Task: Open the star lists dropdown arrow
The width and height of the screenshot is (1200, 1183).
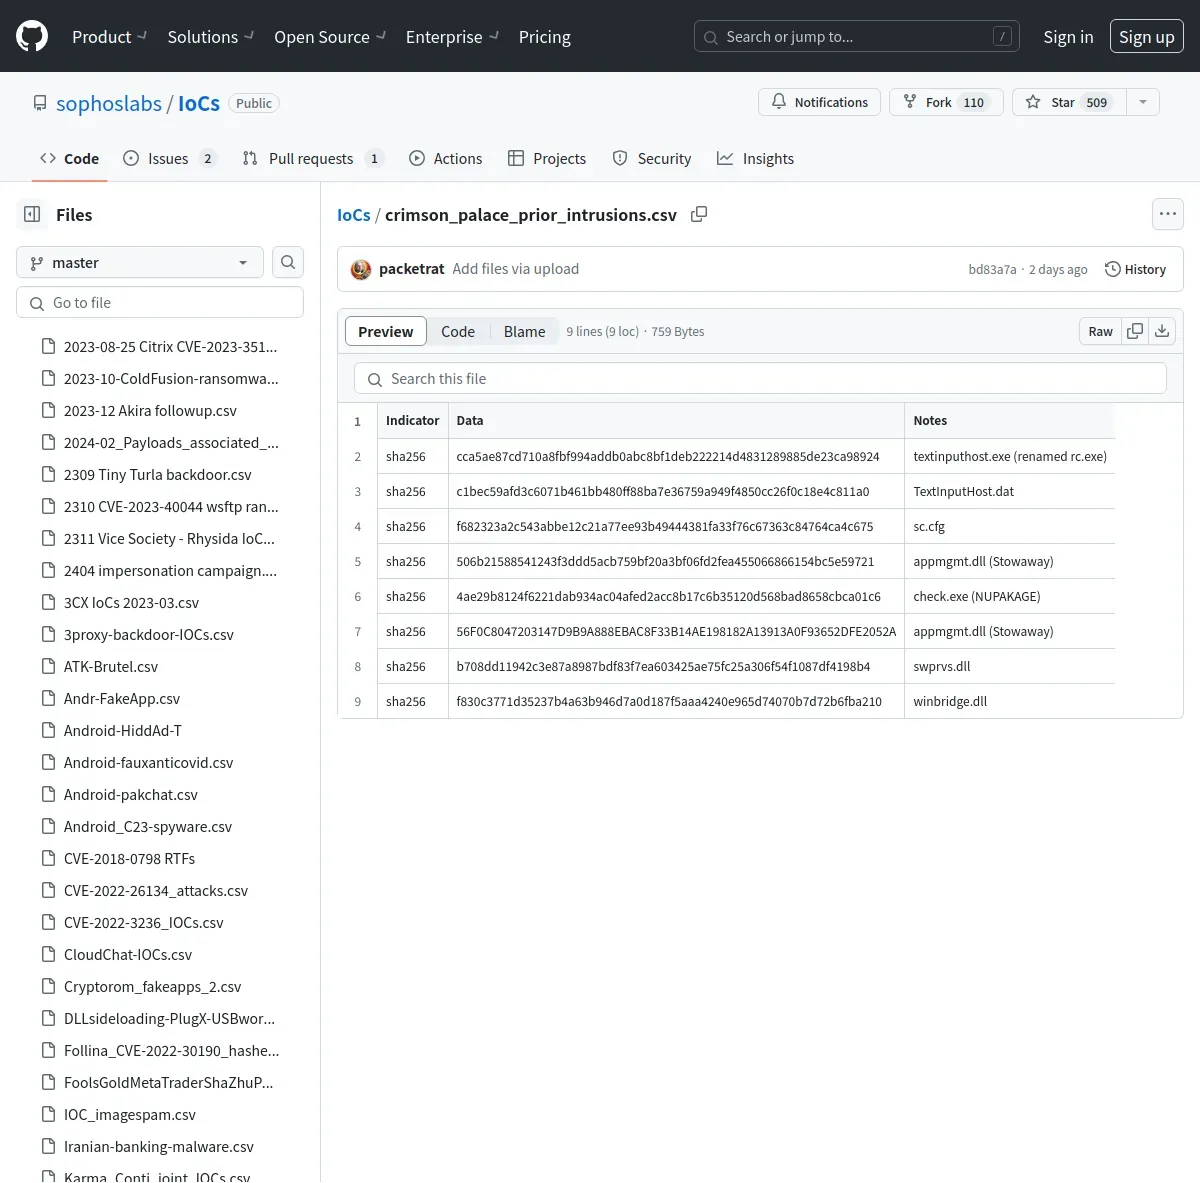Action: (x=1143, y=102)
